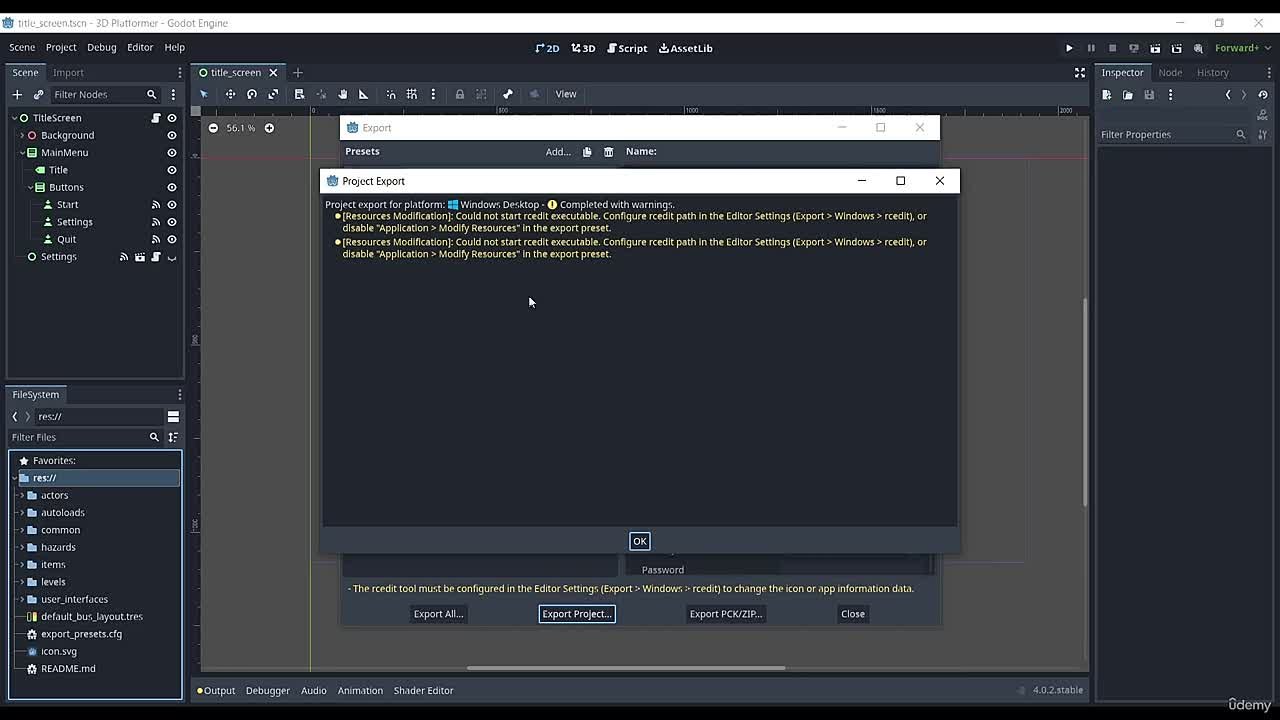This screenshot has height=720, width=1280.
Task: Activate the Ruler Mode tool
Action: (x=363, y=94)
